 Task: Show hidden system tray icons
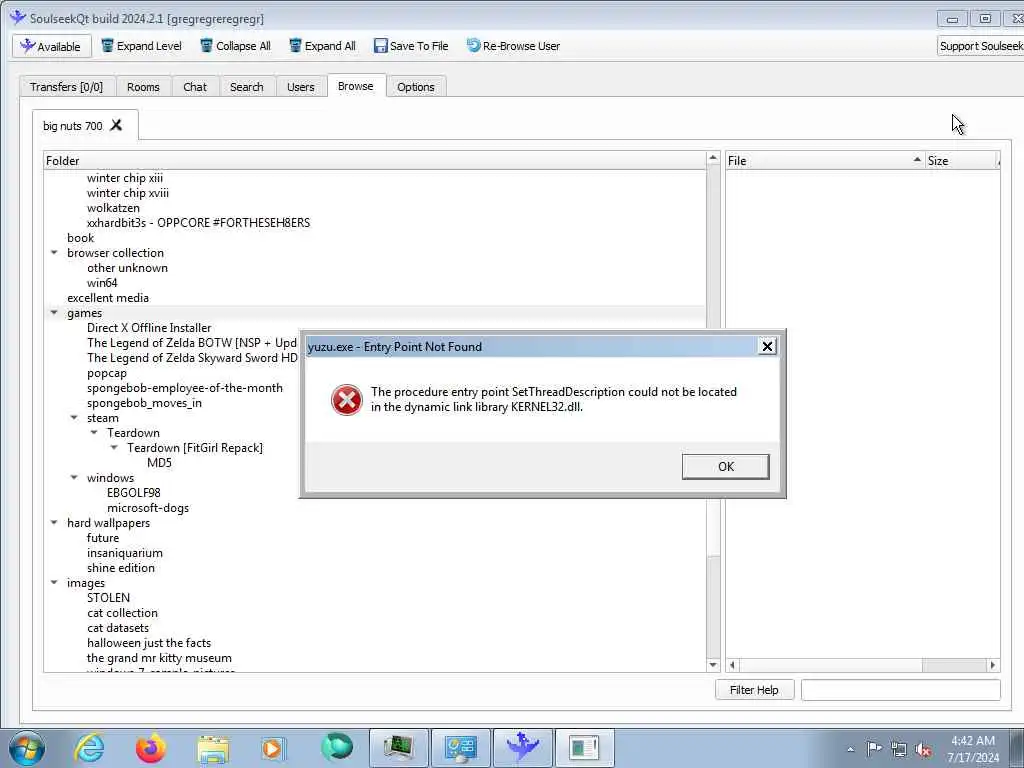850,750
